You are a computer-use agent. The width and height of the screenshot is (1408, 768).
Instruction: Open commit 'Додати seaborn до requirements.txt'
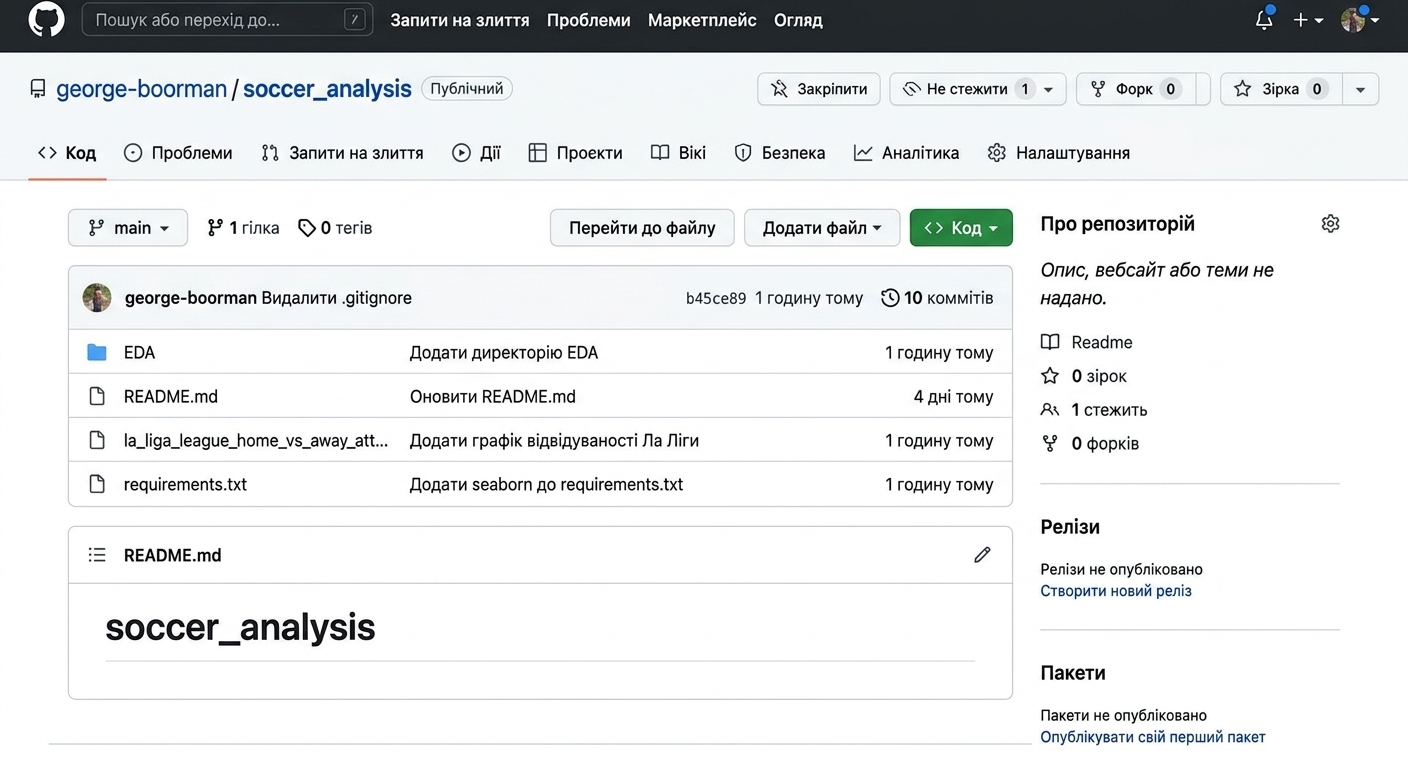point(547,484)
